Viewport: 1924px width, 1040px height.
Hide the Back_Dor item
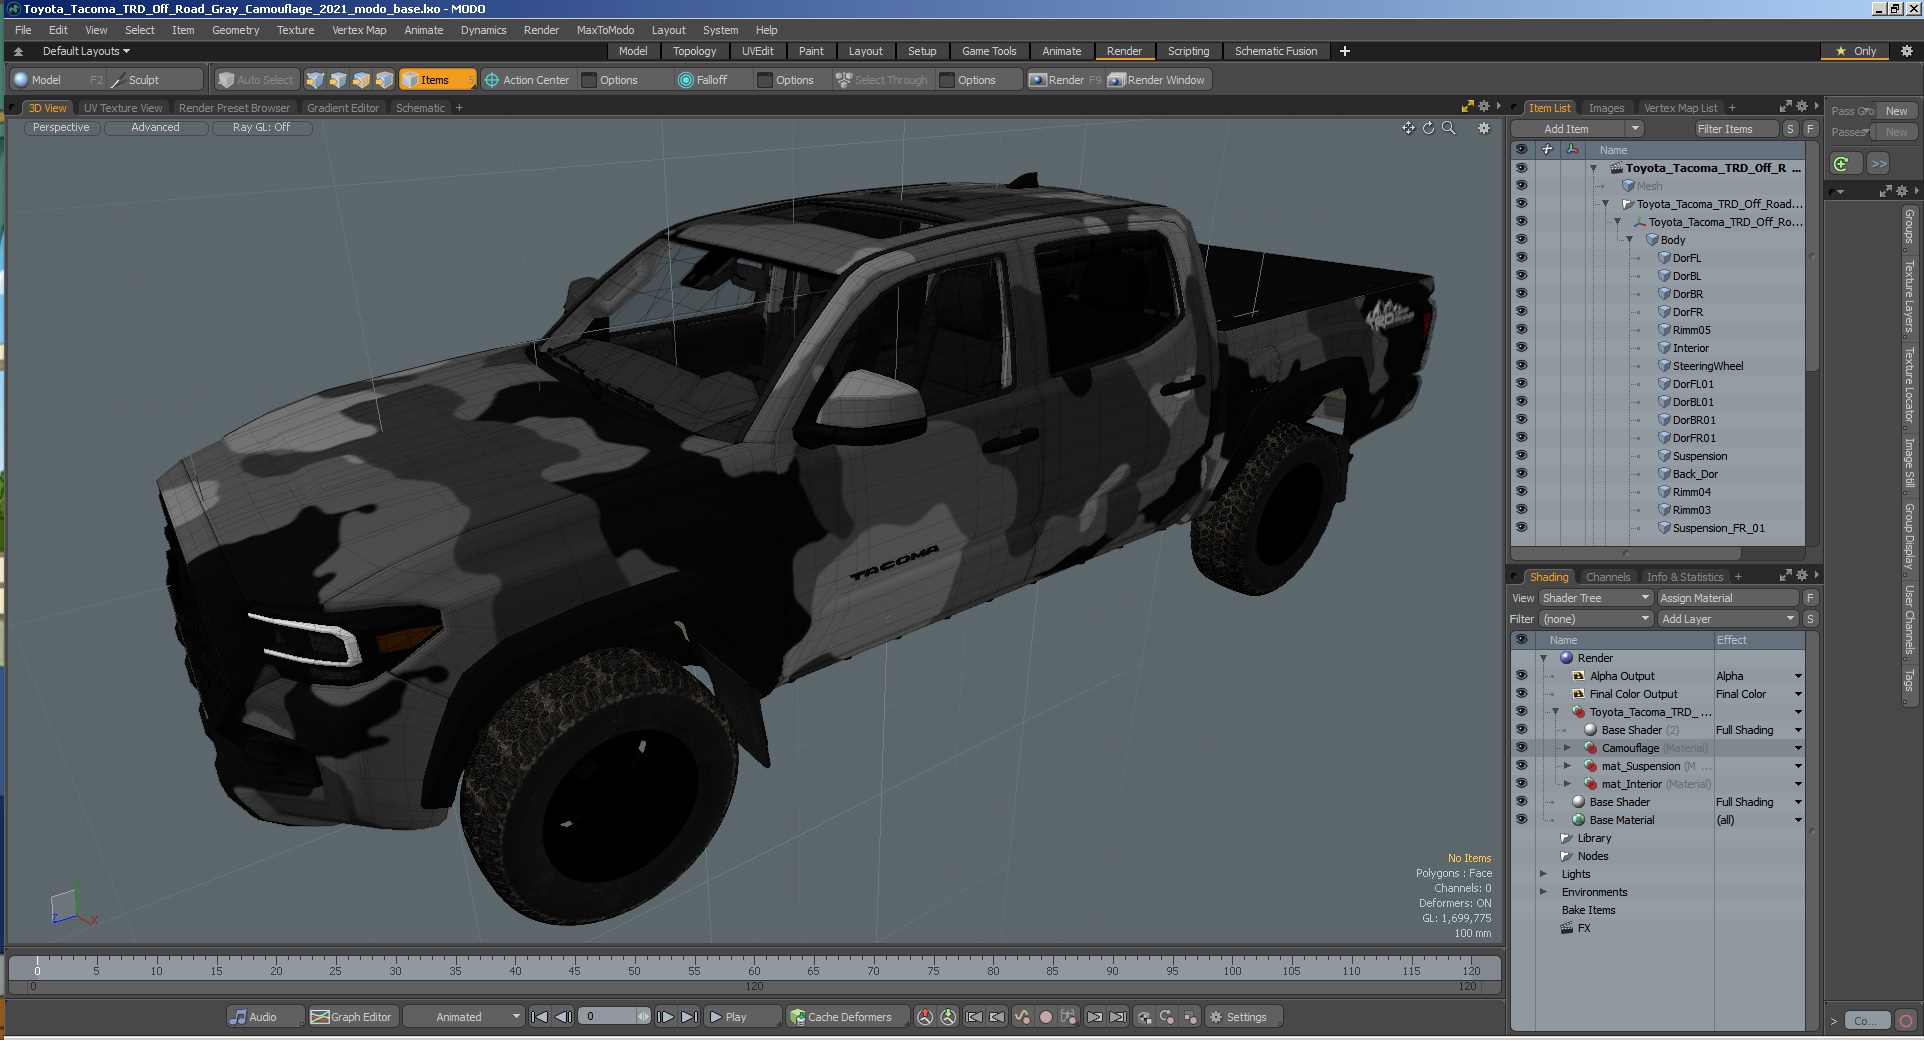pyautogui.click(x=1521, y=474)
